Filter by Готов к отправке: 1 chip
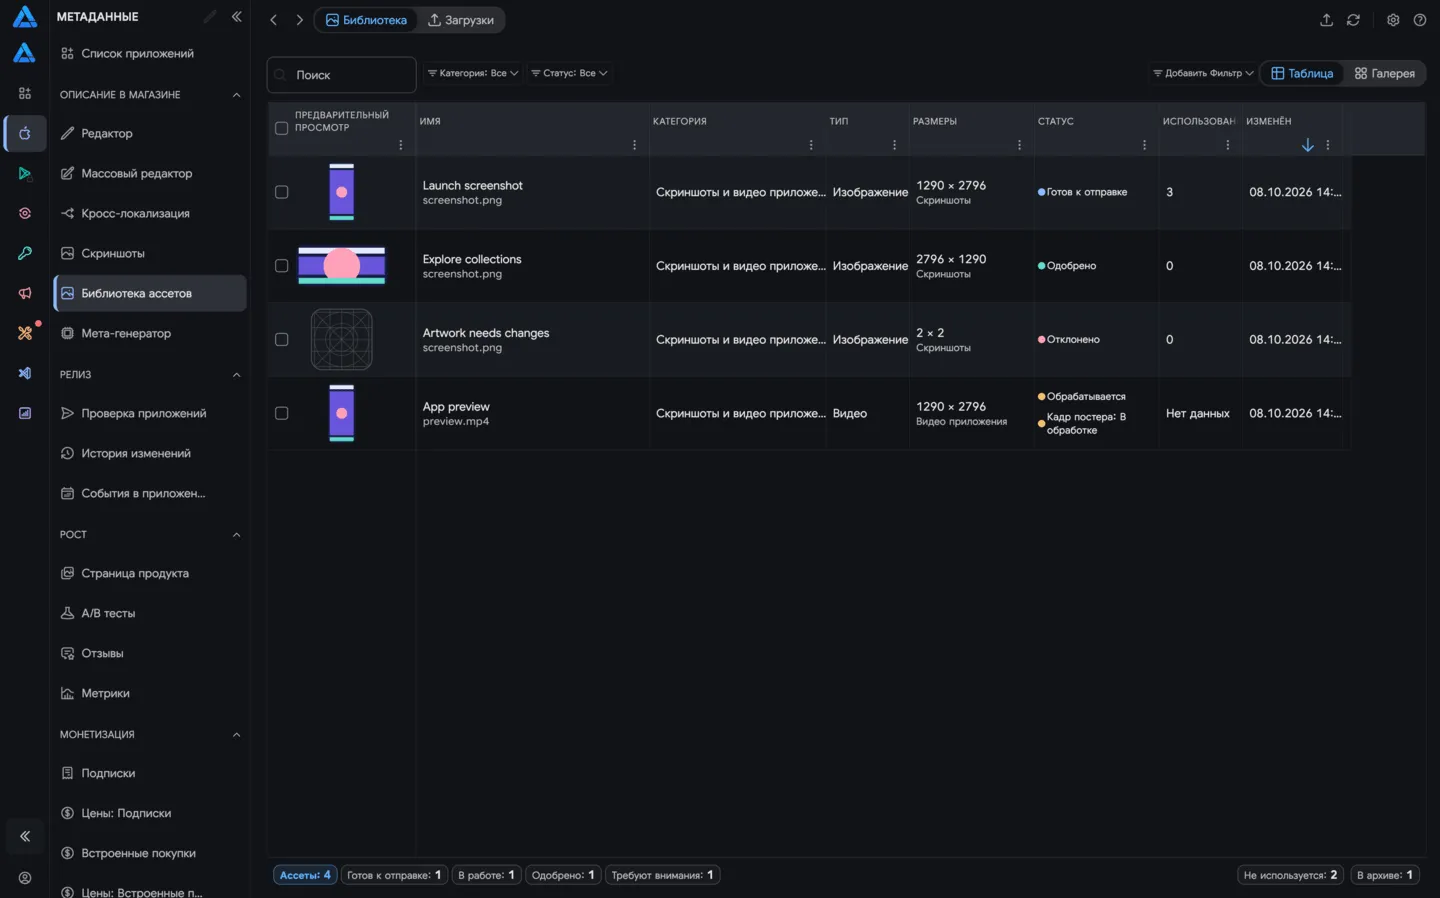 pos(394,875)
